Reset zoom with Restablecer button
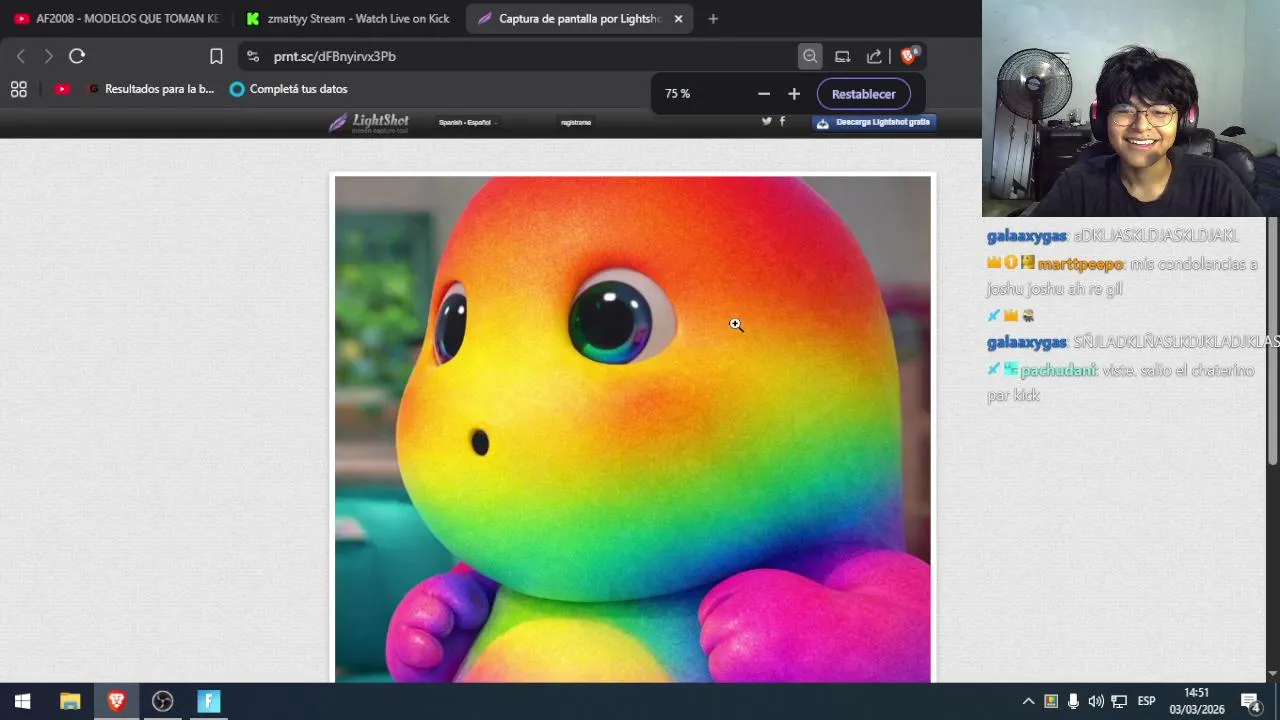1280x720 pixels. tap(864, 93)
